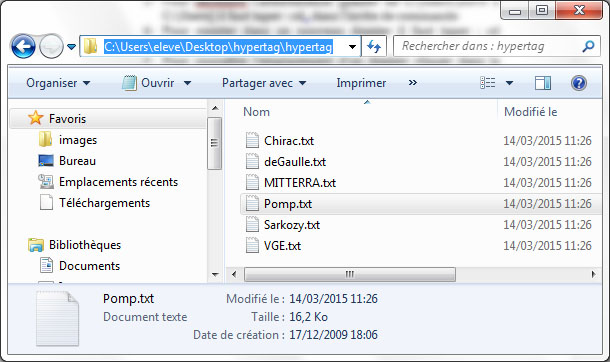This screenshot has width=610, height=362.
Task: Click the Favoris star icon
Action: pyautogui.click(x=35, y=118)
